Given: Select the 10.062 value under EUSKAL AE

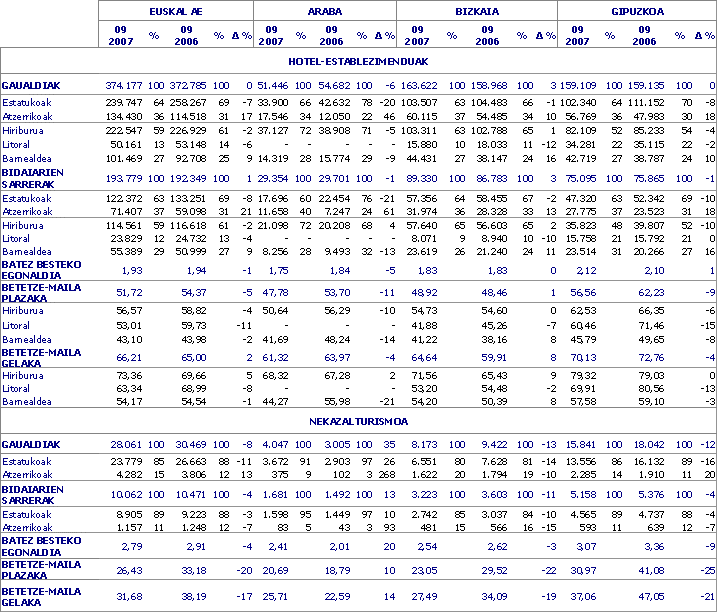Looking at the screenshot, I should point(126,494).
